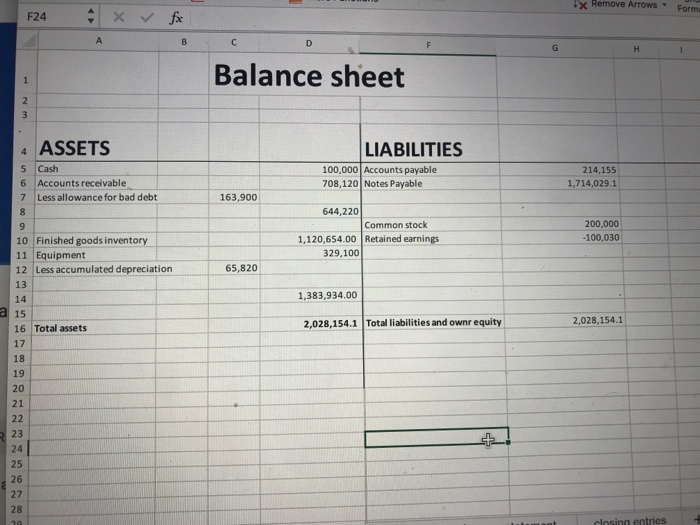Select column F header

pos(428,45)
